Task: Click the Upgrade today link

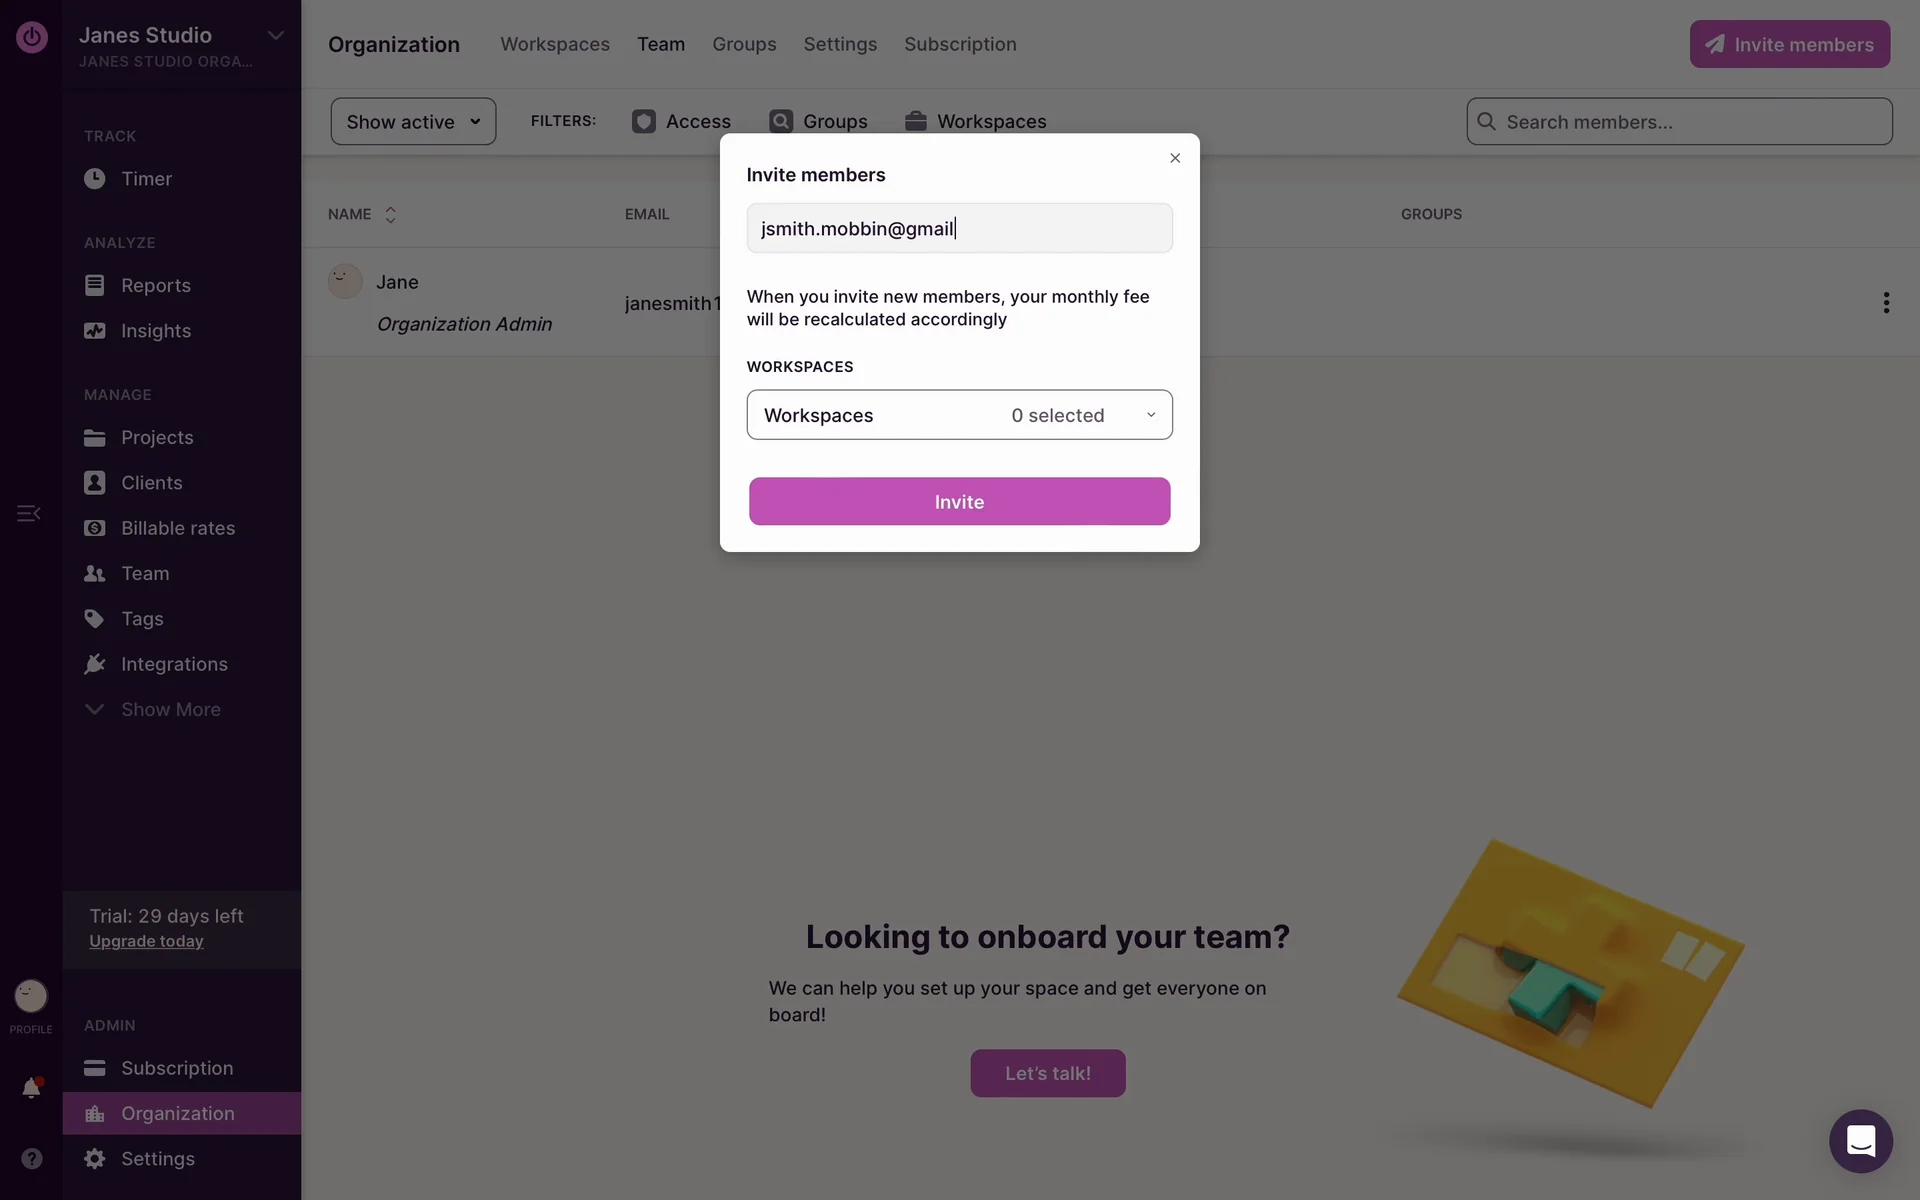Action: pos(146,942)
